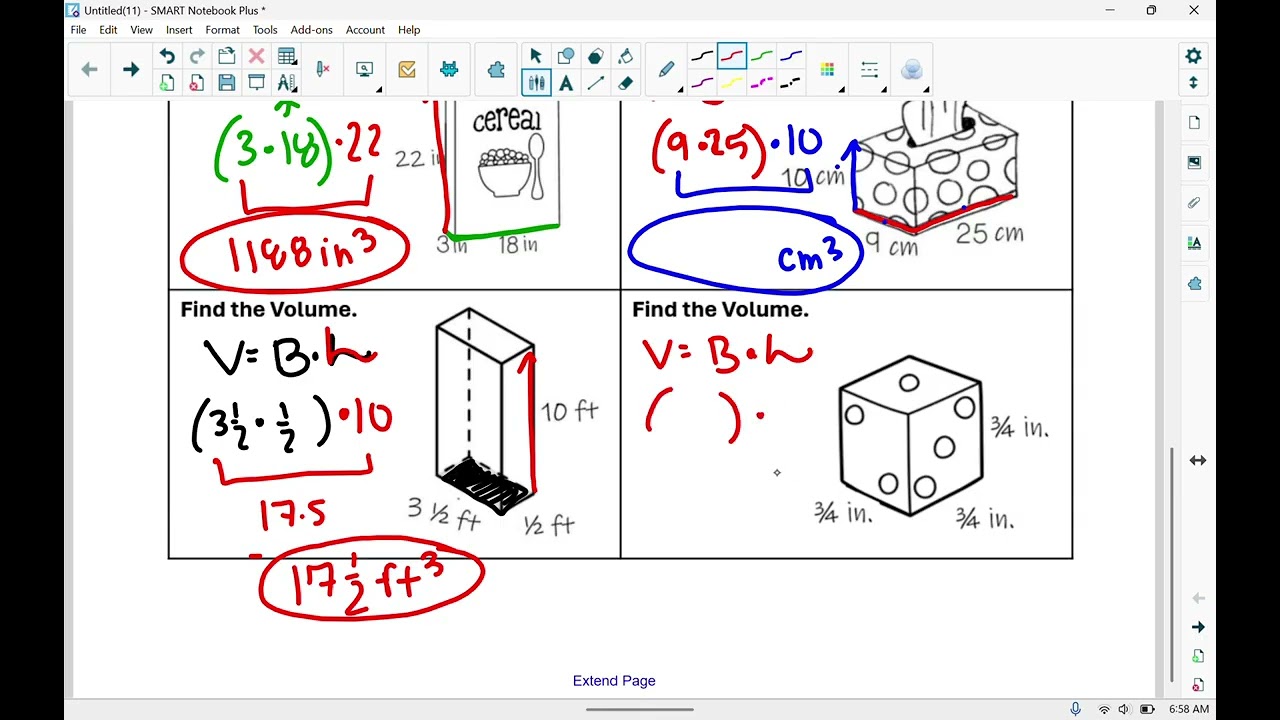Choose the purple pen style
The image size is (1280, 720).
[703, 83]
